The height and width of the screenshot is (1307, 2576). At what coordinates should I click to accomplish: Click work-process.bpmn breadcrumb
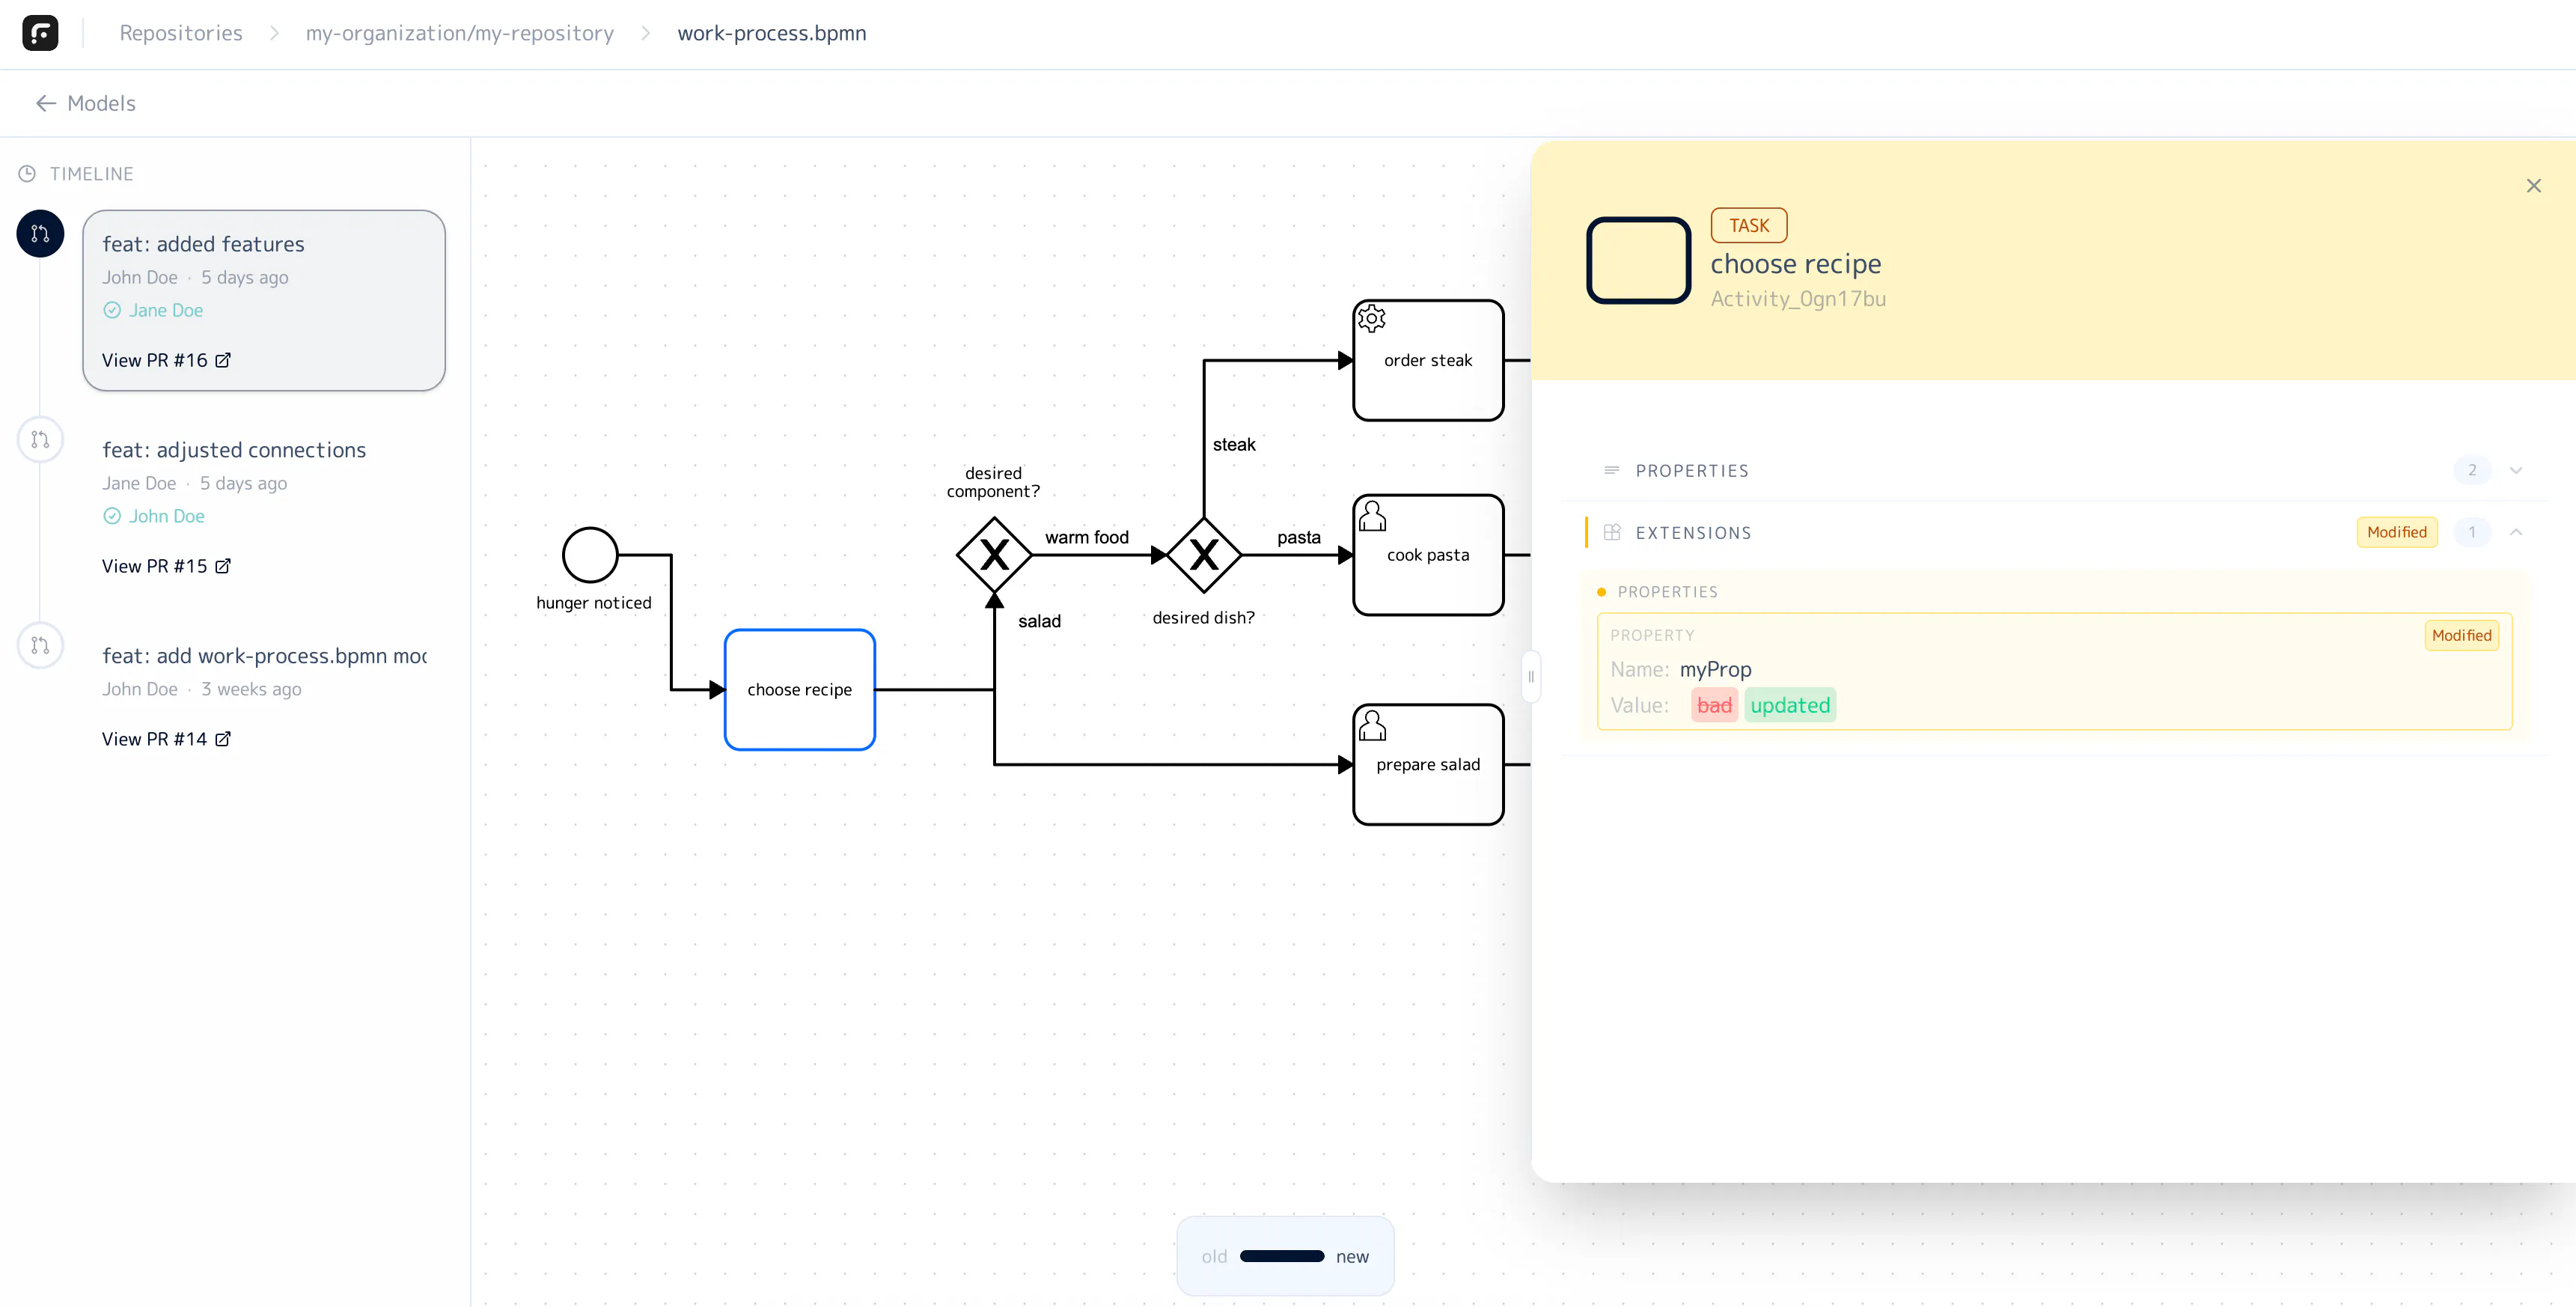[x=772, y=33]
